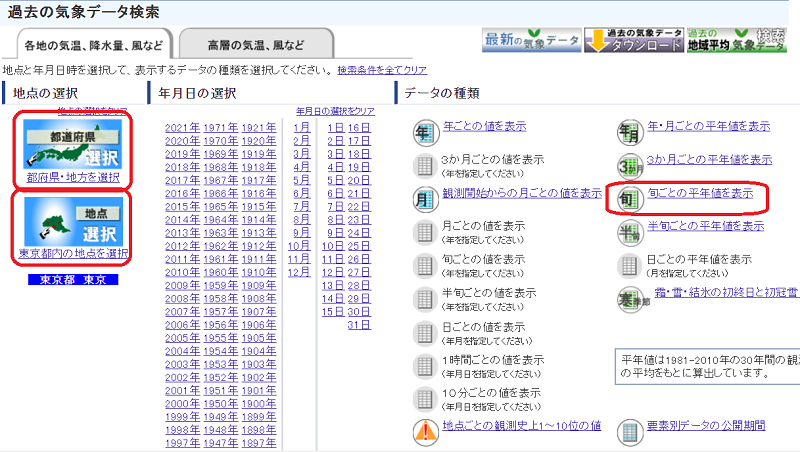
Task: Click the 月 icon for monthly values since observation began
Action: coord(424,197)
